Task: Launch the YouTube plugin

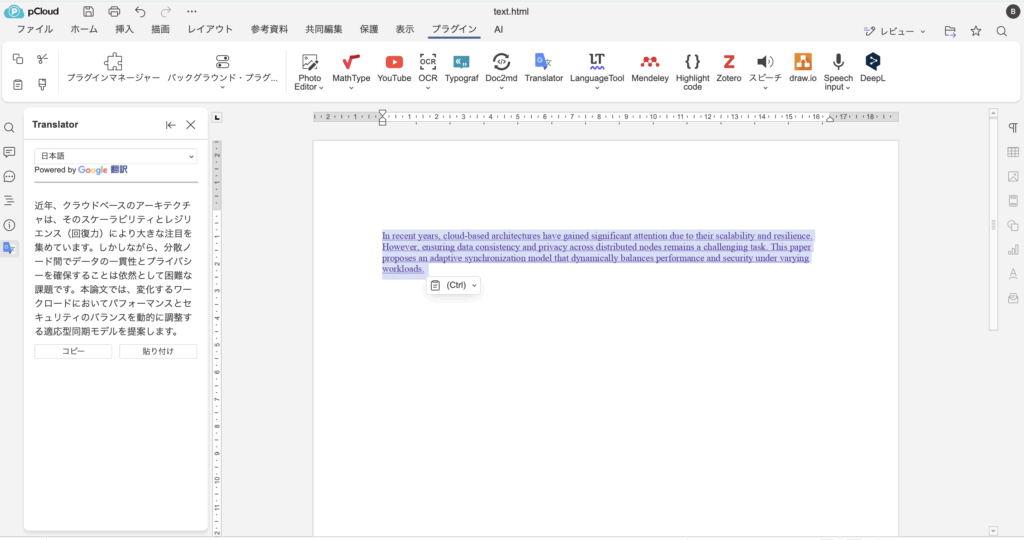Action: coord(394,63)
